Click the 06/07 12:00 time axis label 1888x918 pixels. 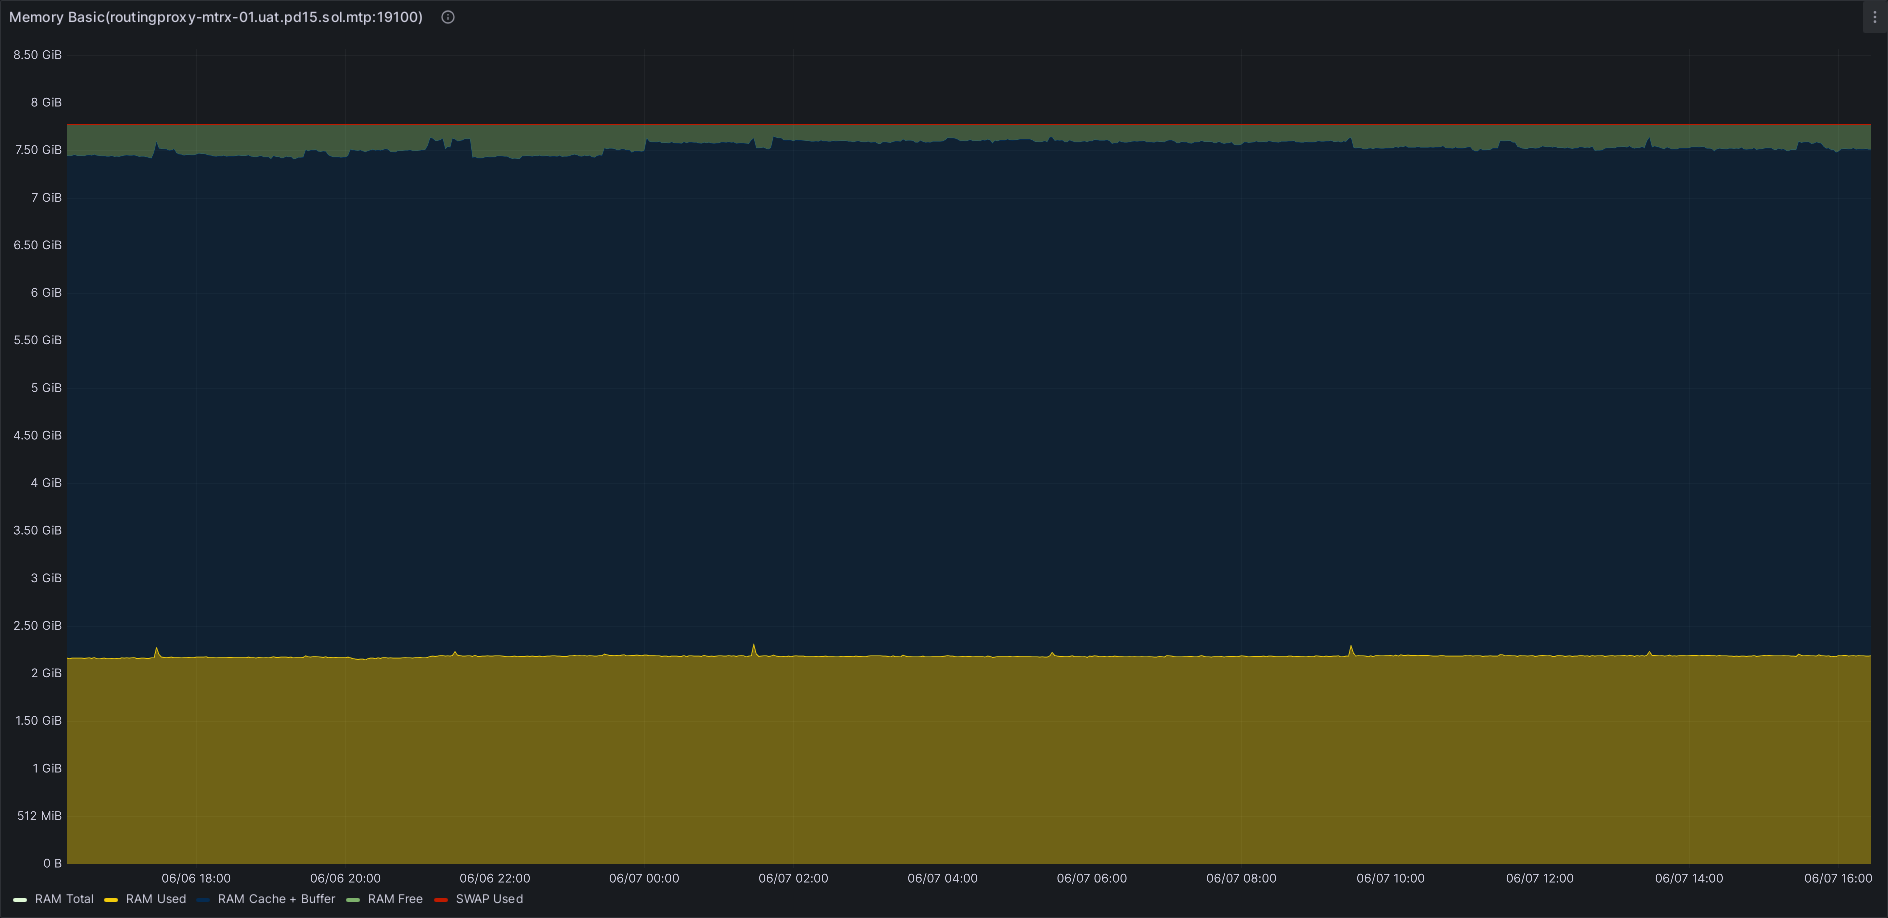[1540, 878]
